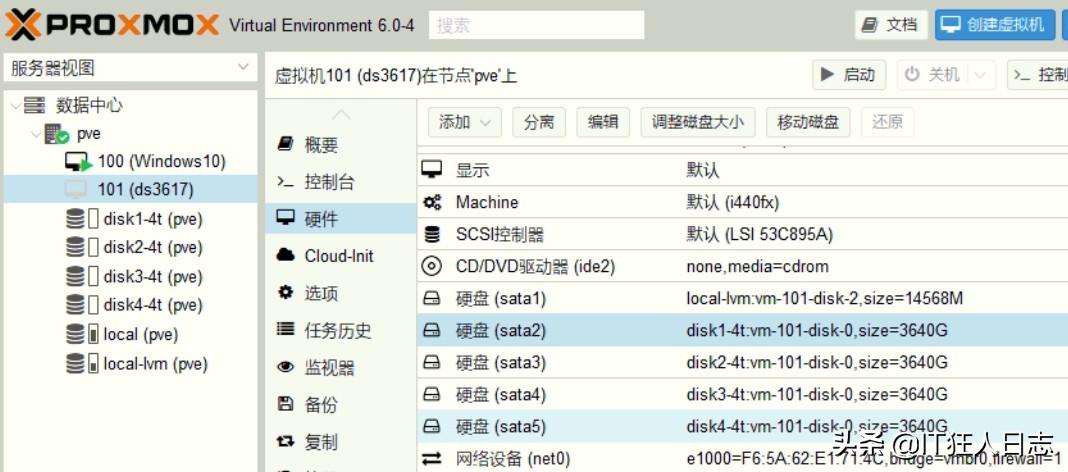Open the 任务历史 task history tab
Screen dimensions: 1068x472
point(341,330)
